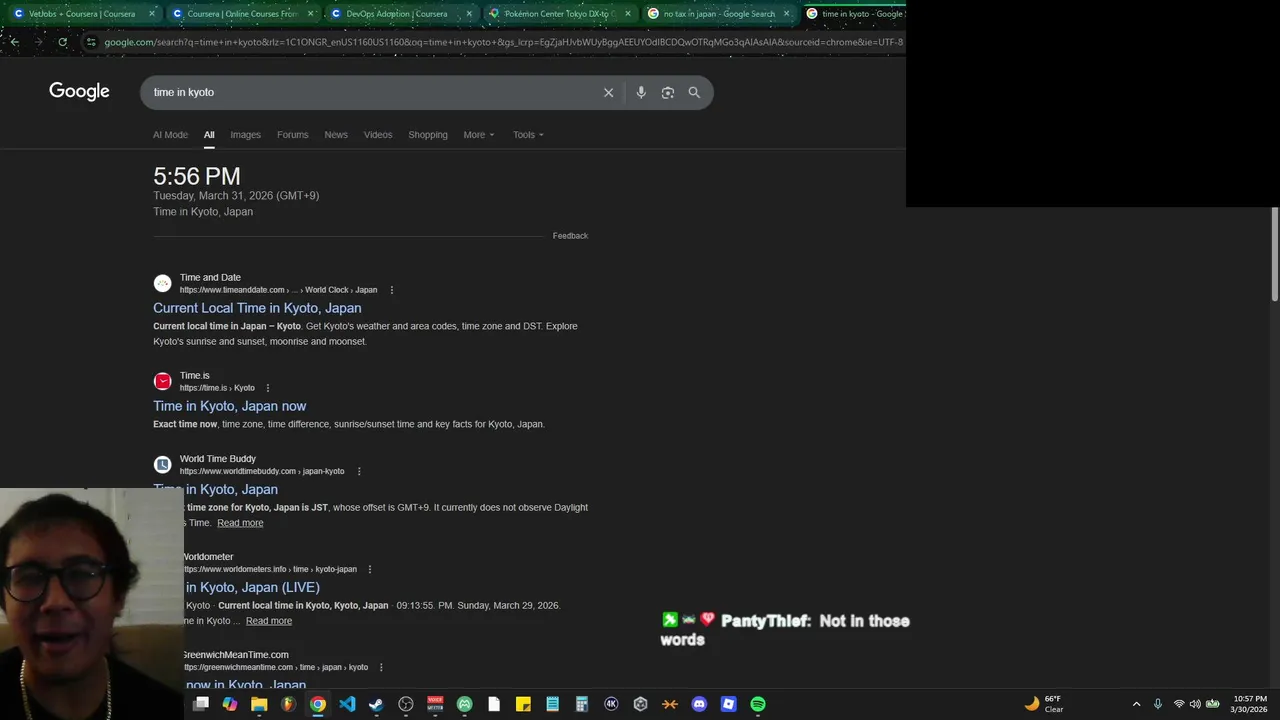Click the '5:56 PM' time text
Screen dimensions: 1280x720
196,176
